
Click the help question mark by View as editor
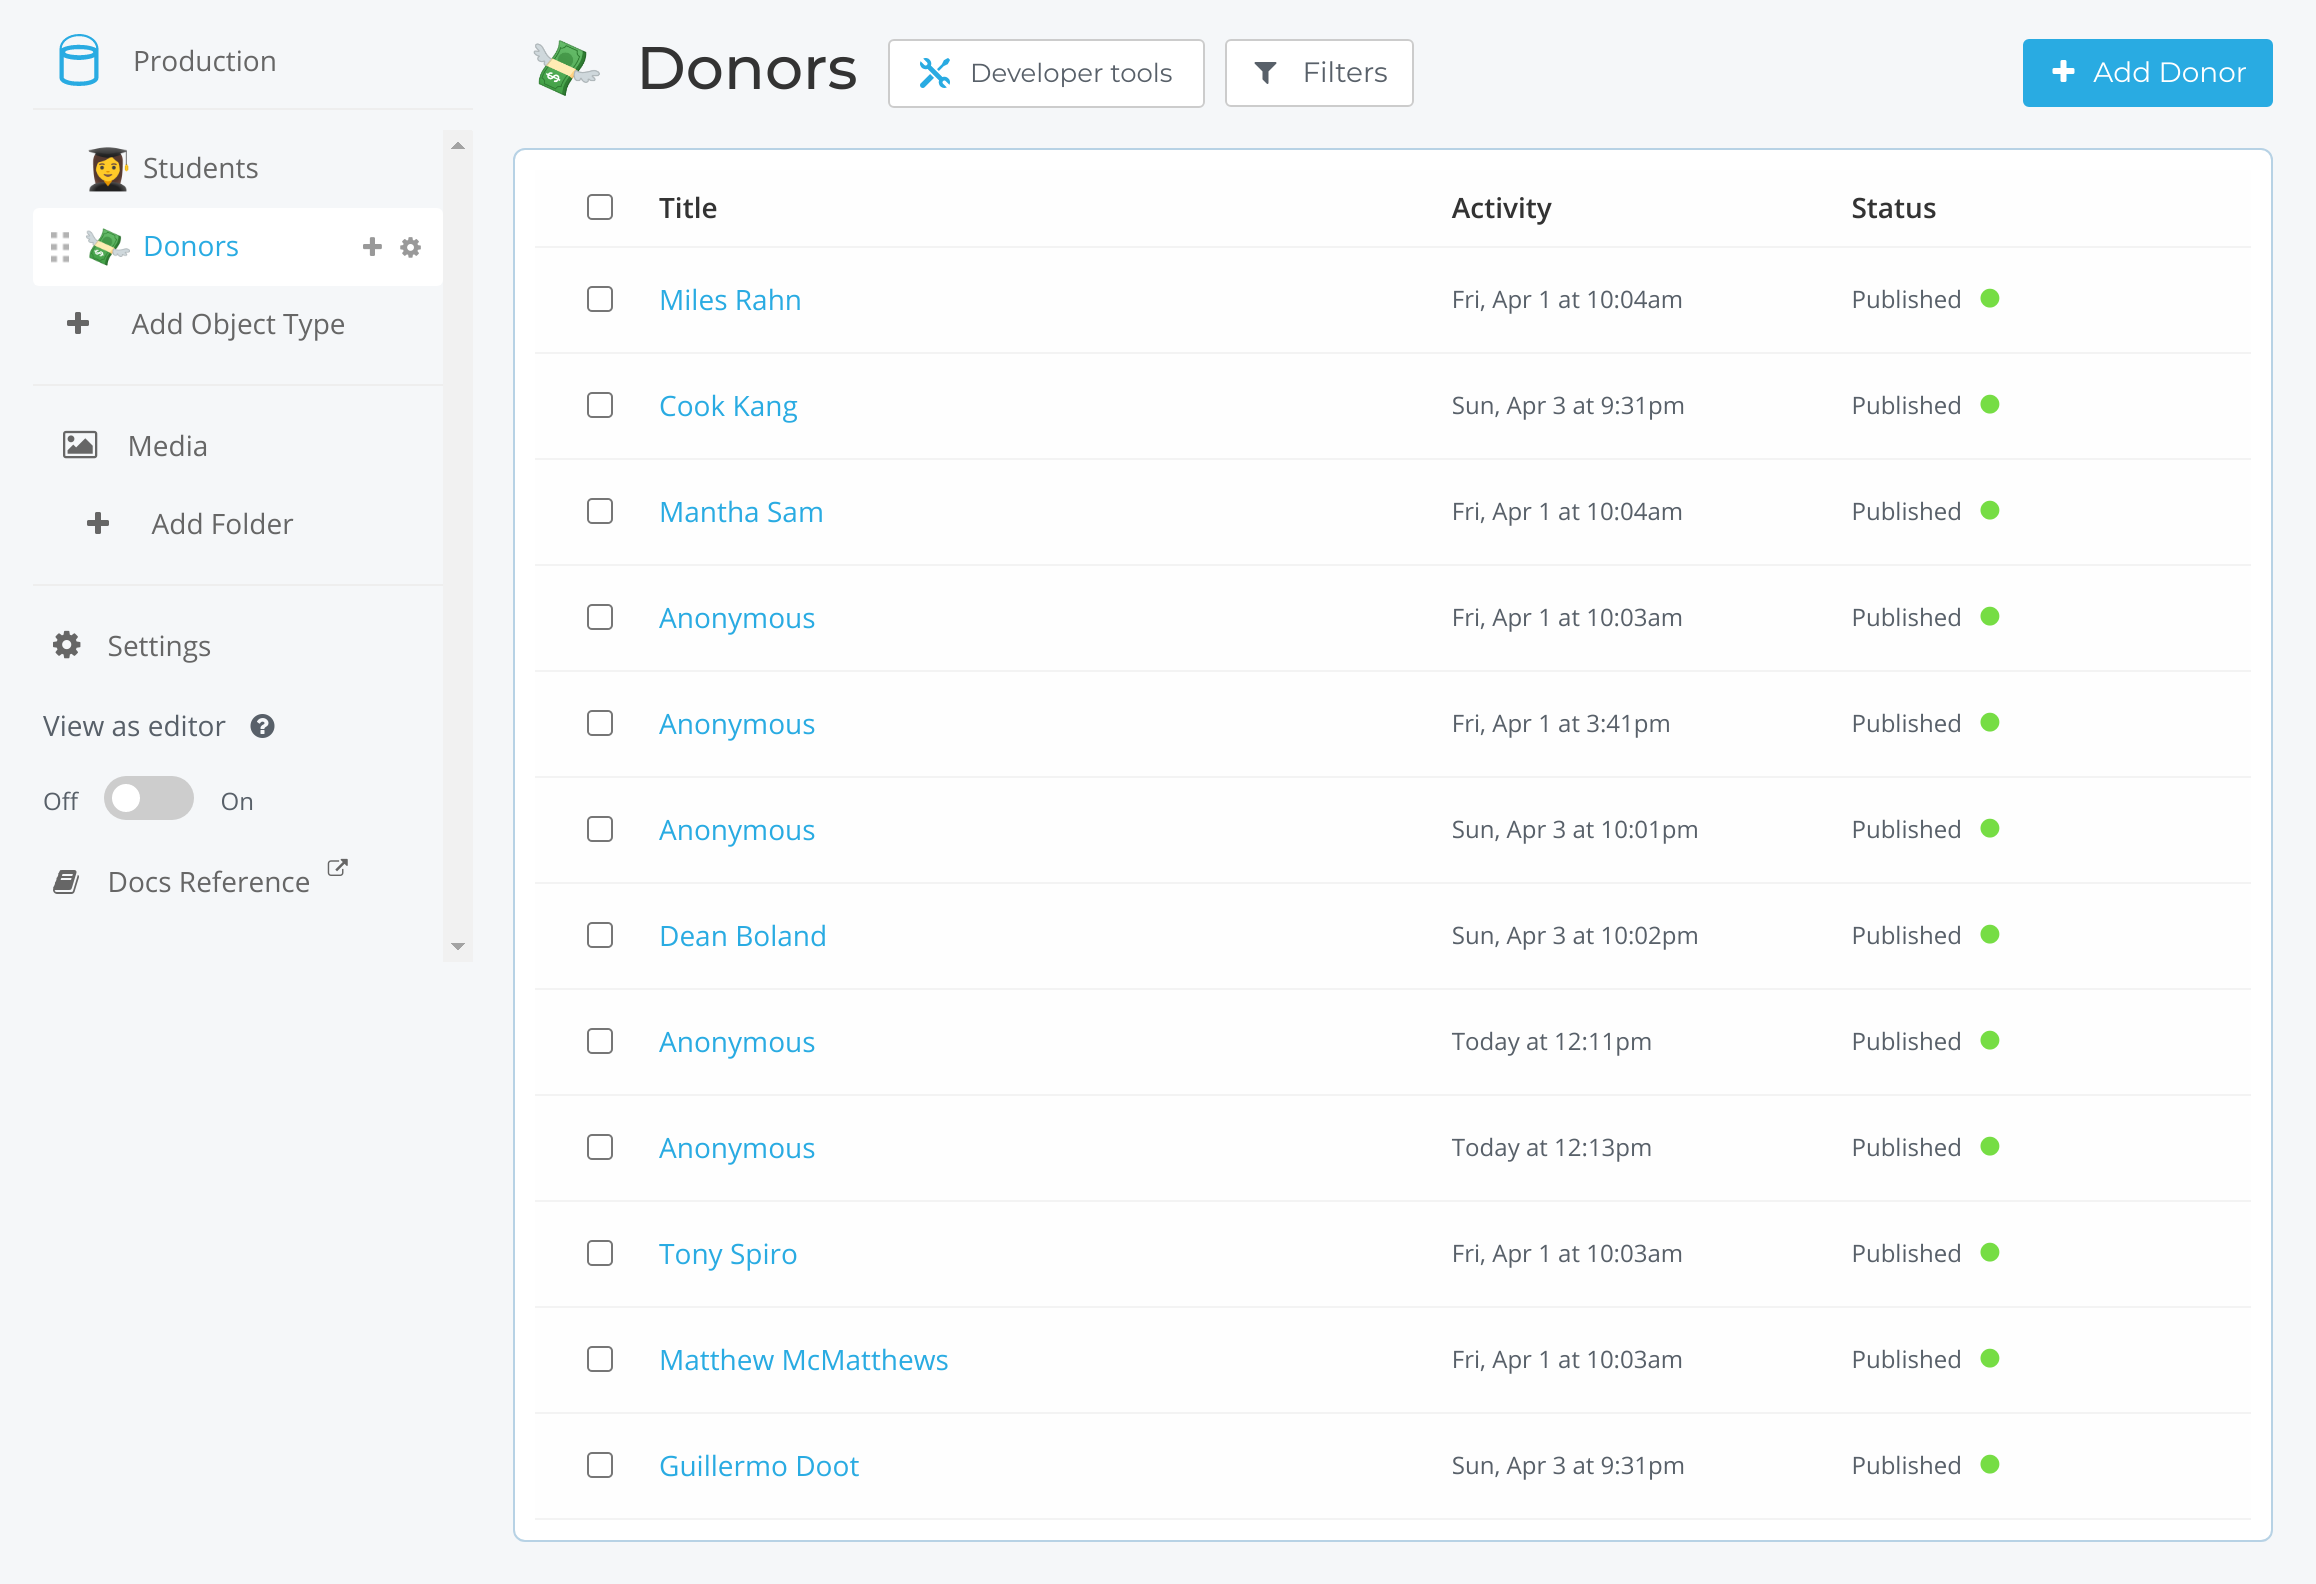(x=262, y=726)
